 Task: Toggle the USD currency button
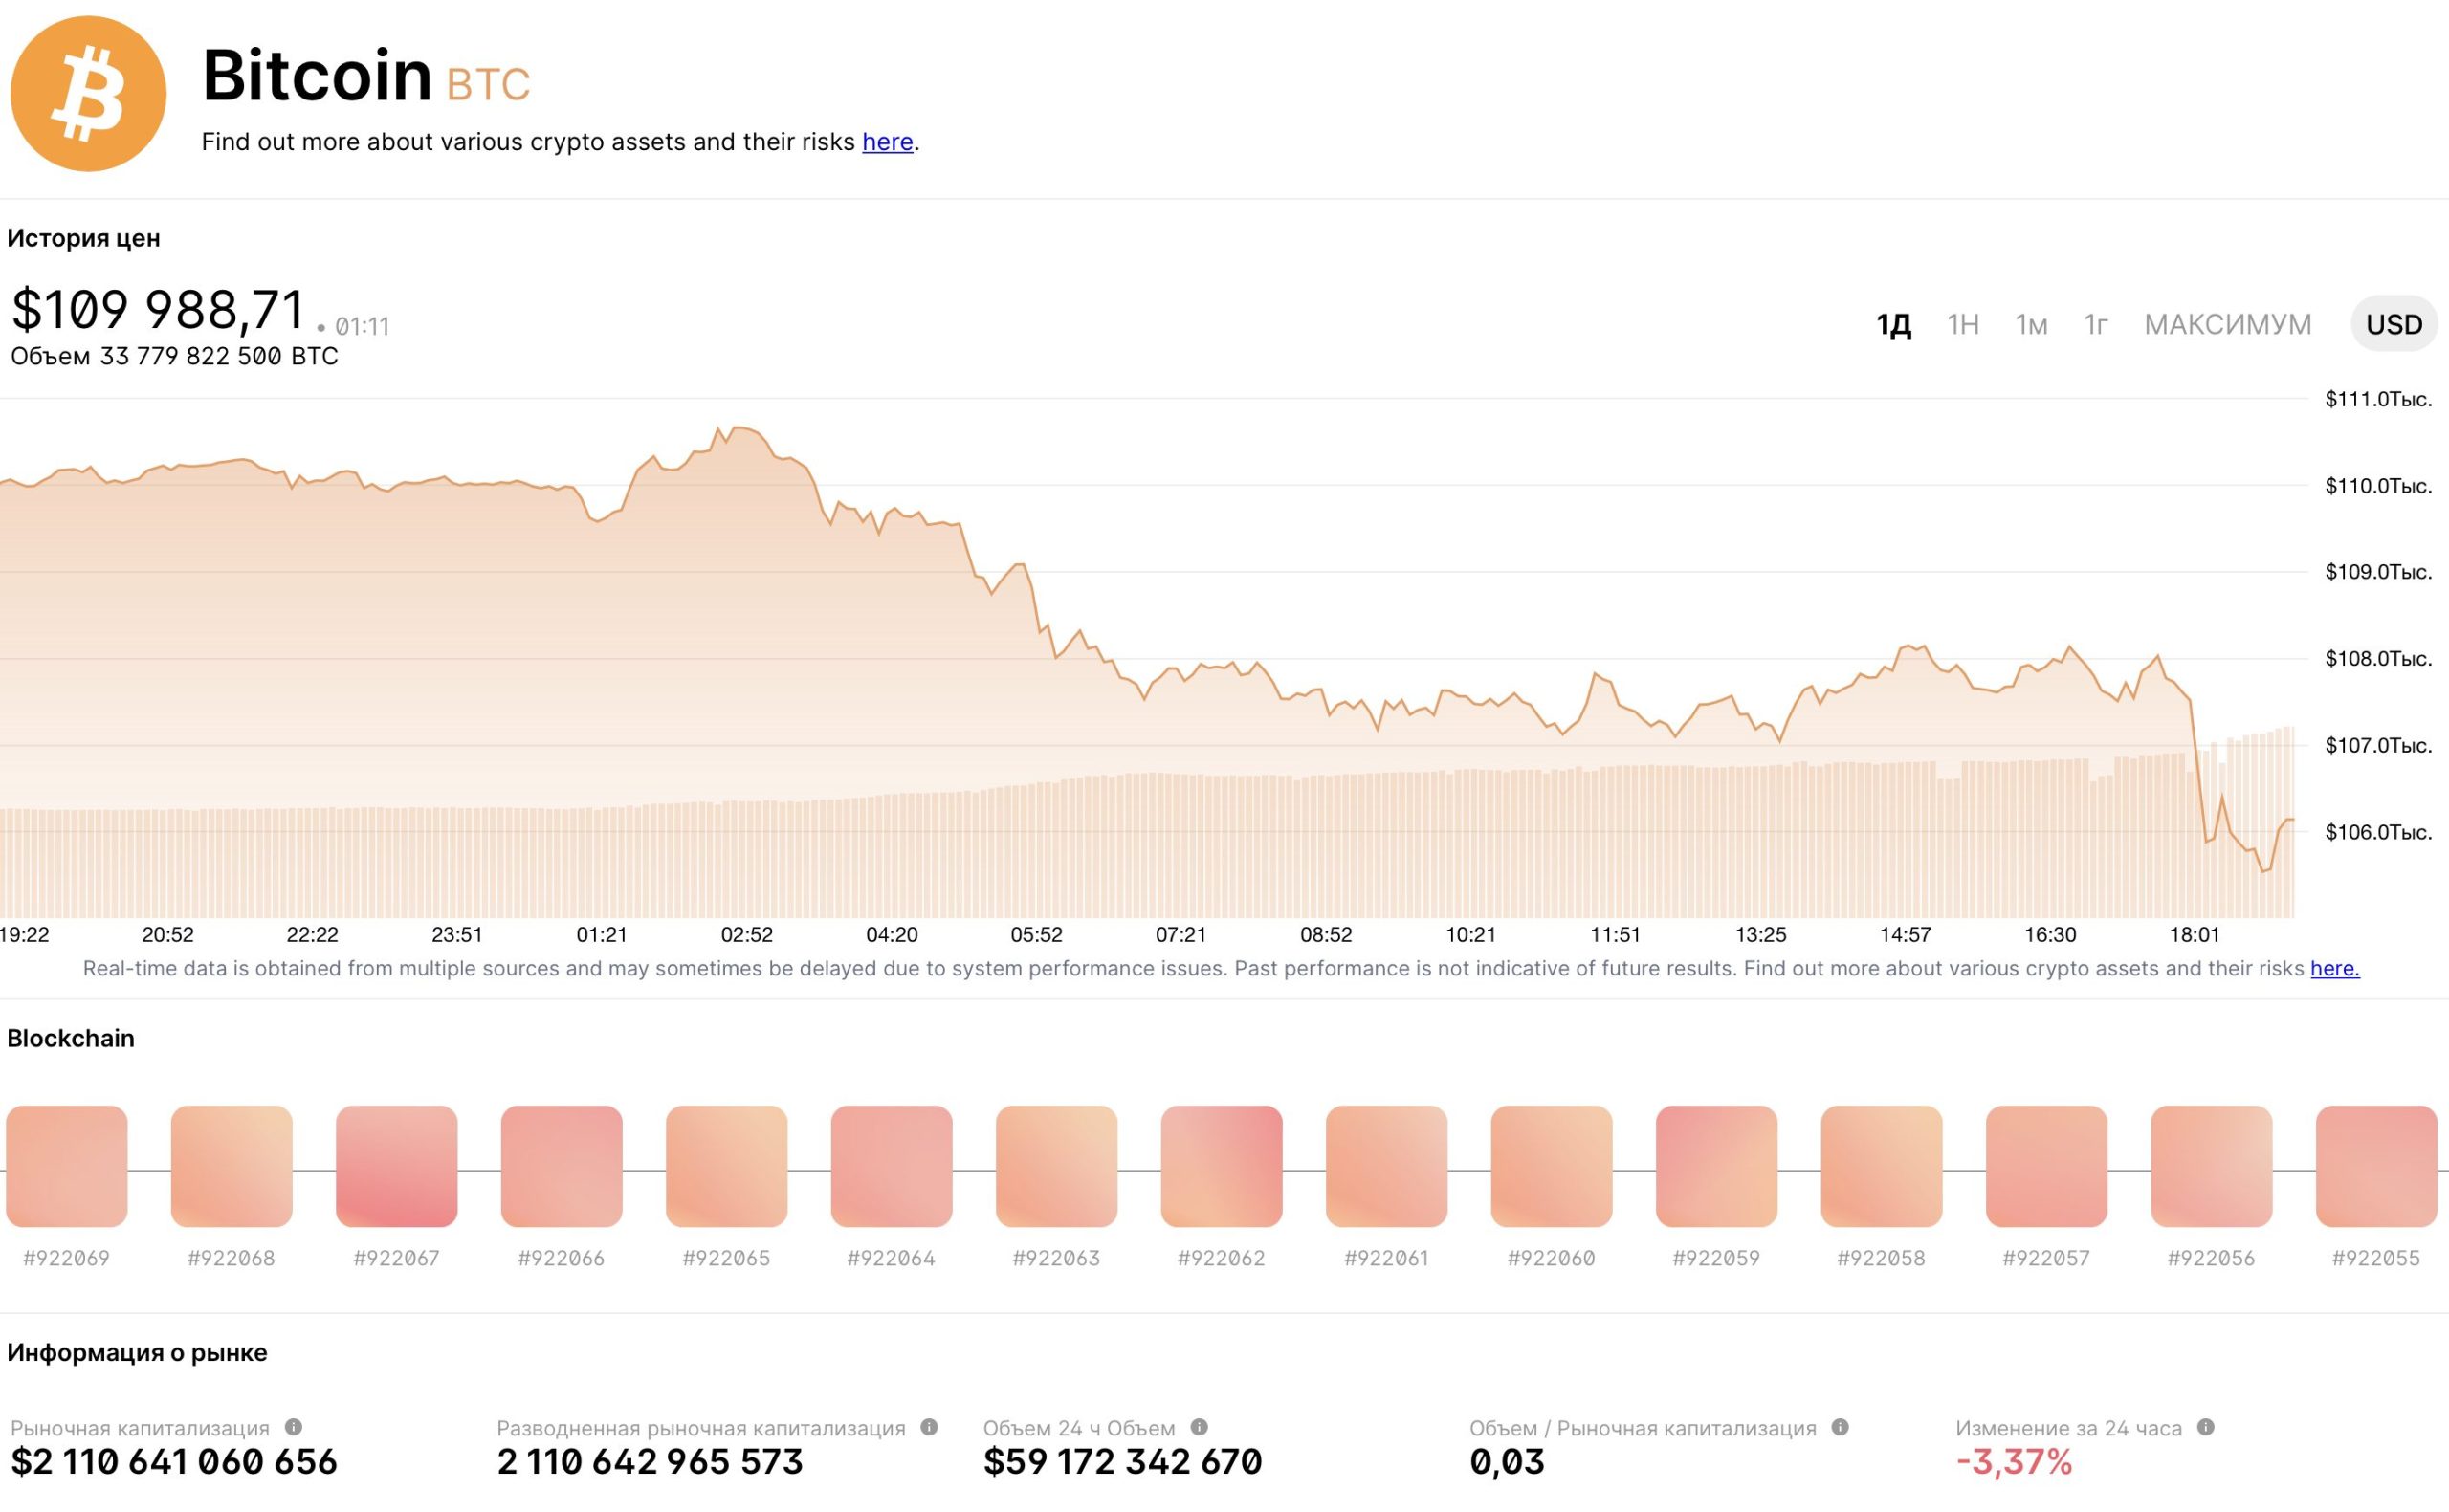(x=2393, y=324)
